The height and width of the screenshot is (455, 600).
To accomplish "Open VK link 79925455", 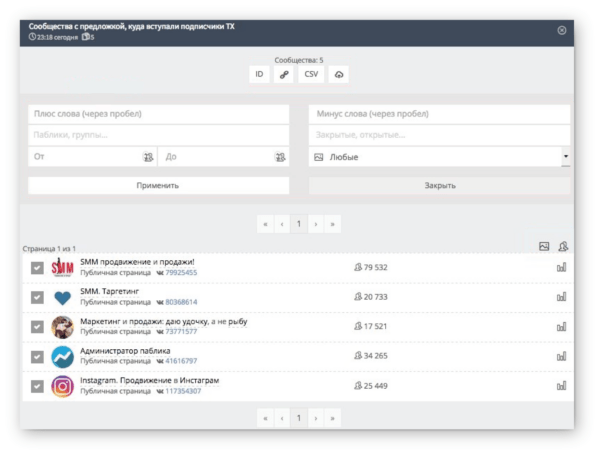I will pos(181,272).
